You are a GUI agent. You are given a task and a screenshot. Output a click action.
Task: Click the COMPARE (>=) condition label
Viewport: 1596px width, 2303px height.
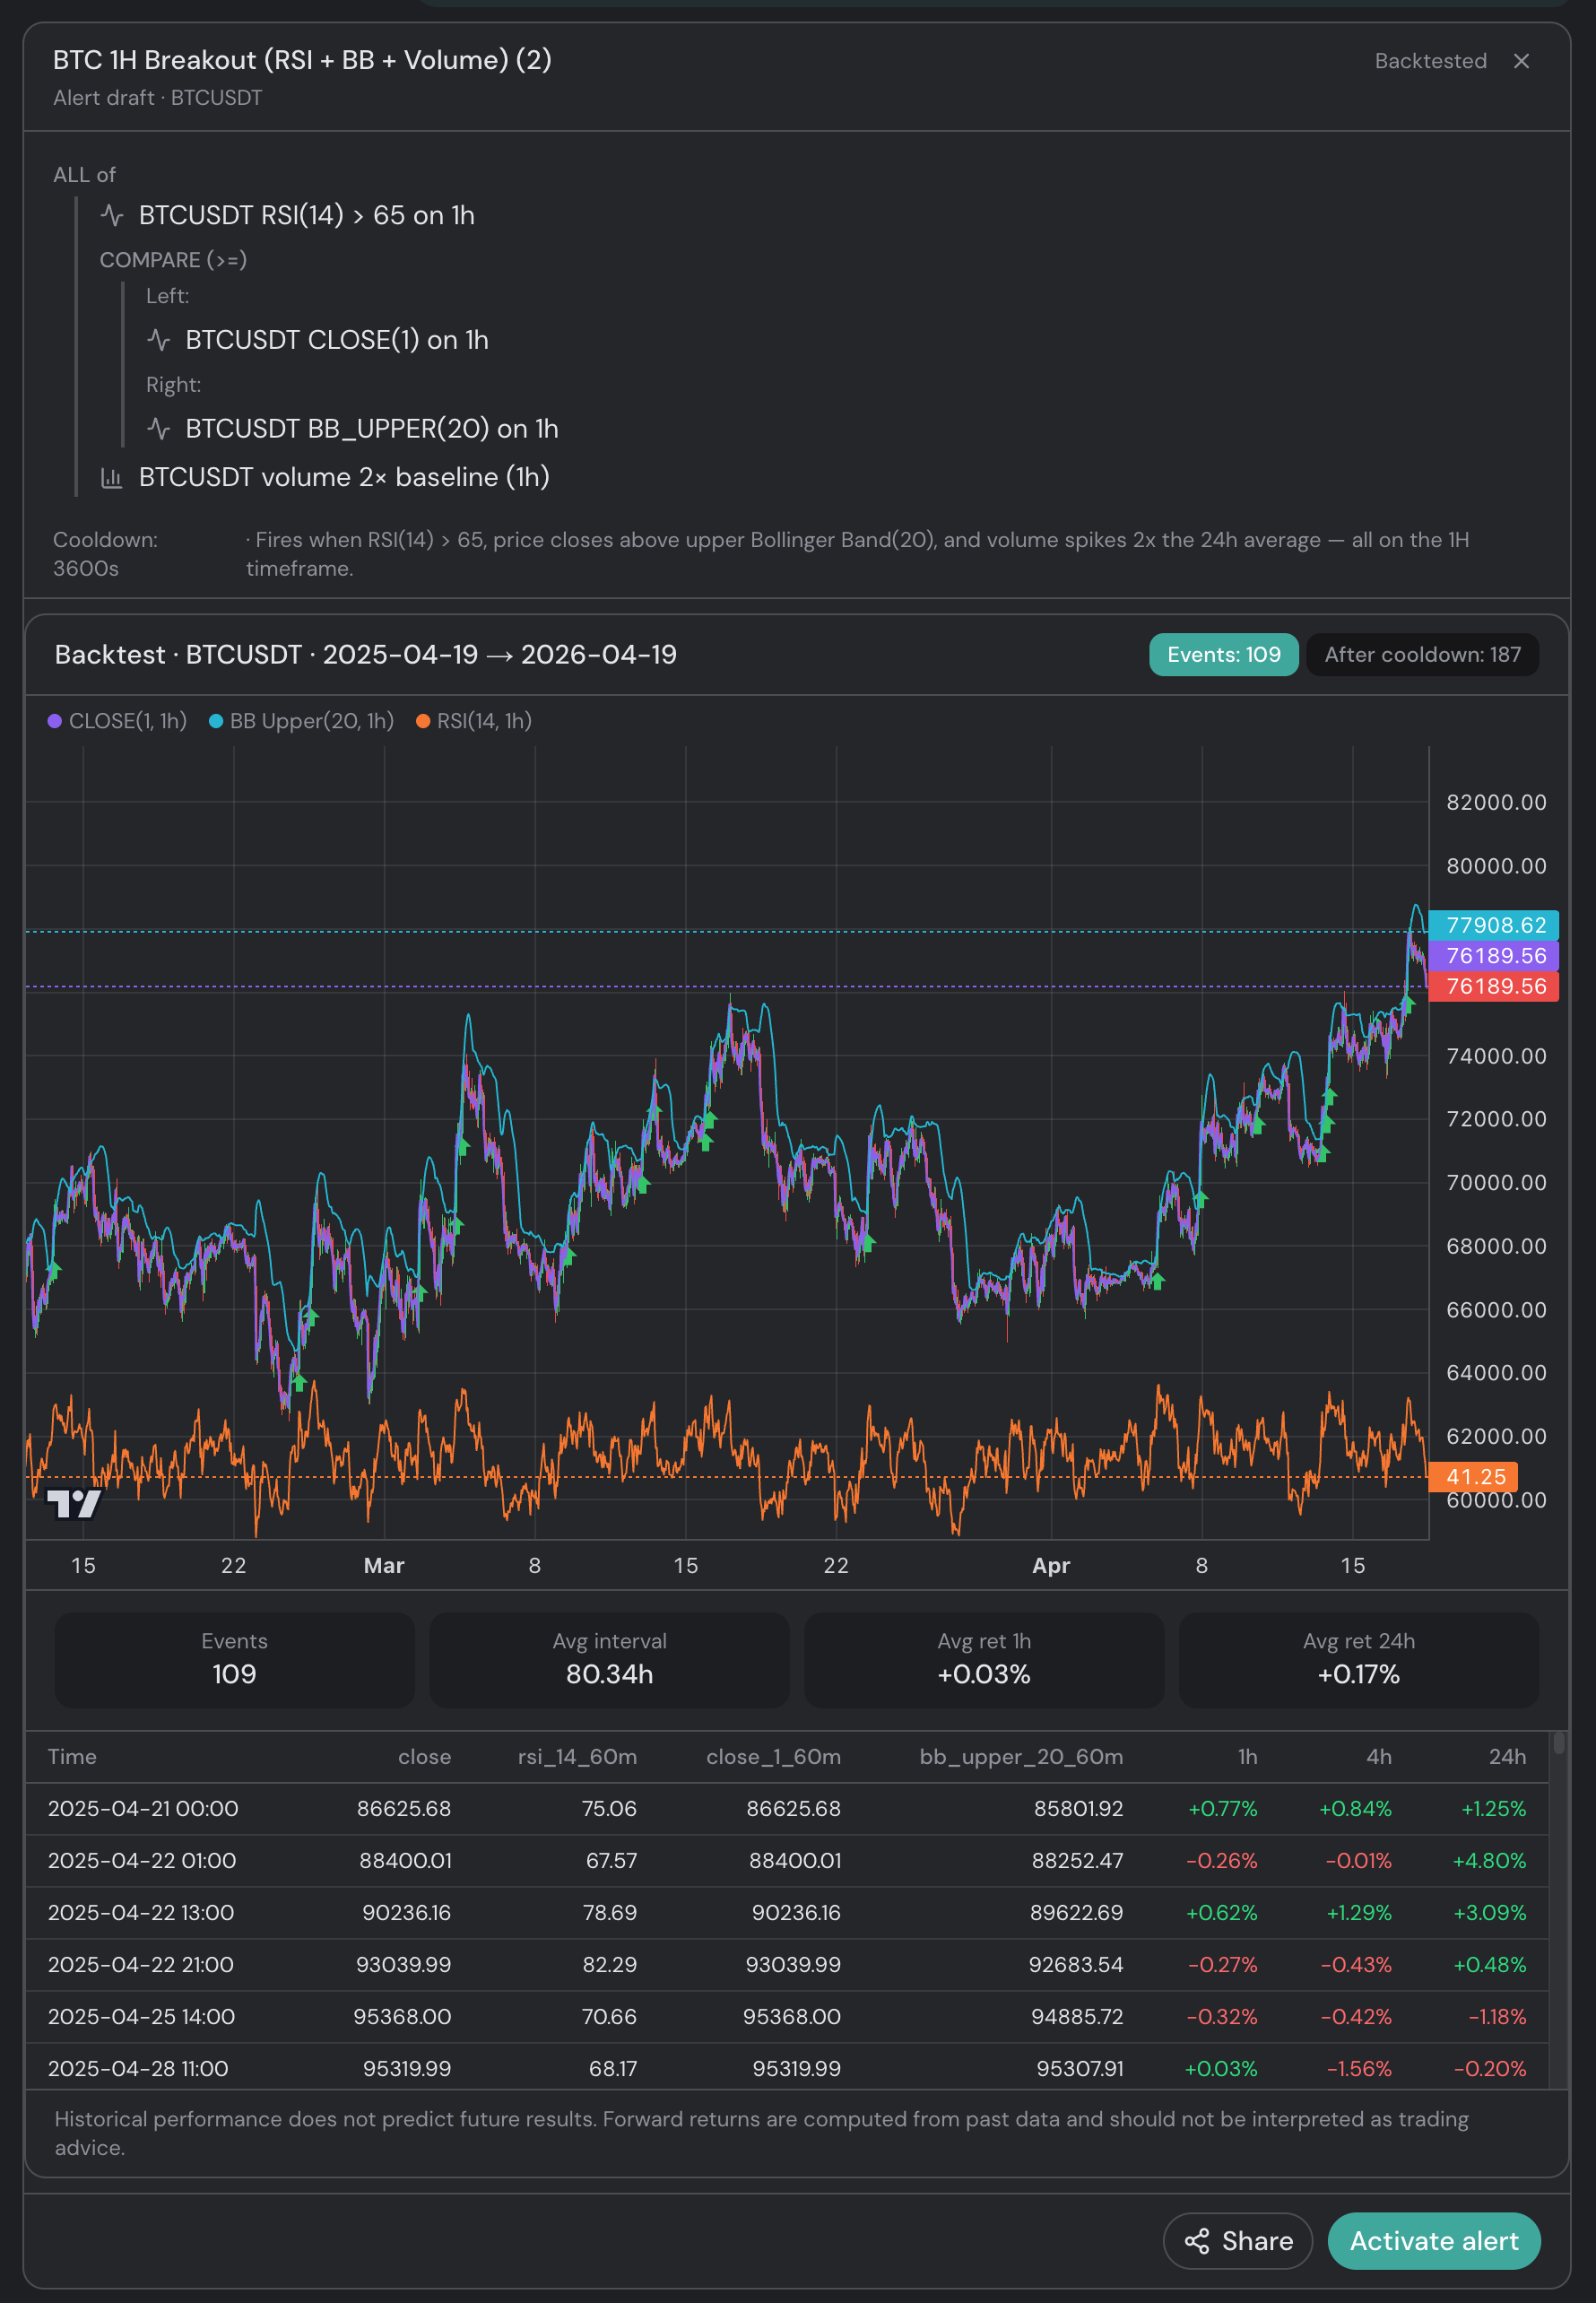173,260
